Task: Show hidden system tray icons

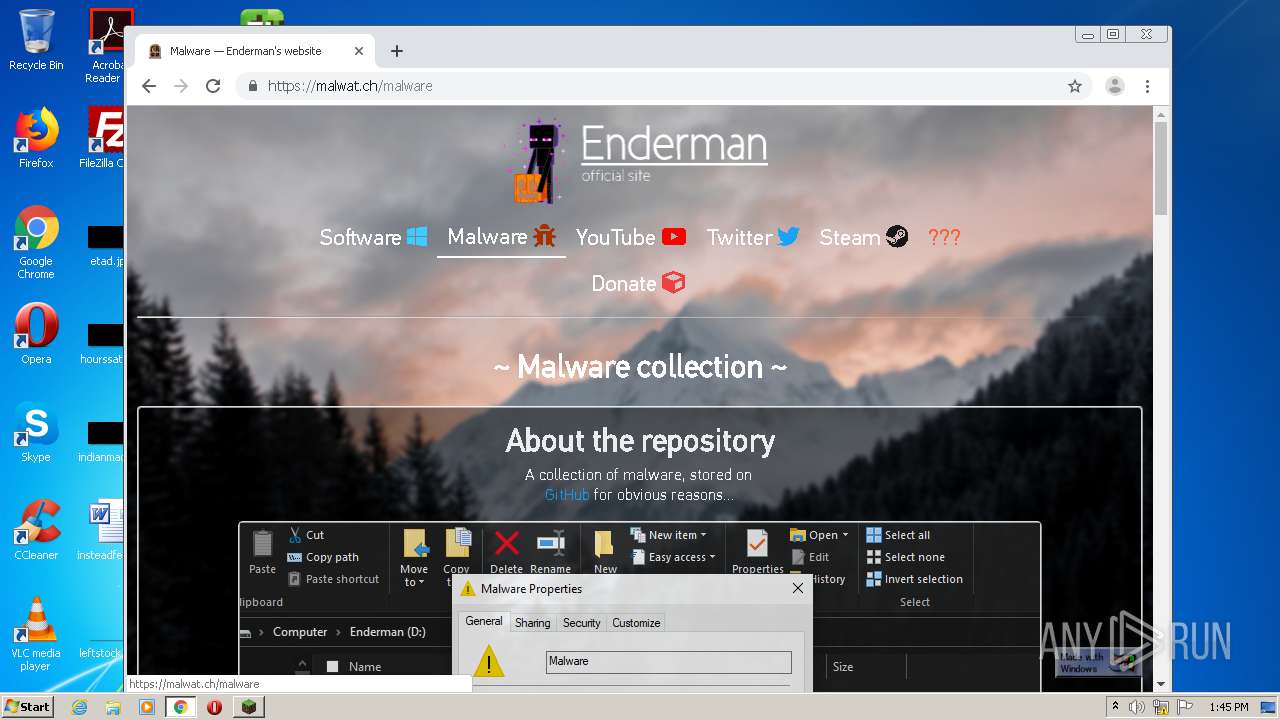Action: [x=1115, y=707]
